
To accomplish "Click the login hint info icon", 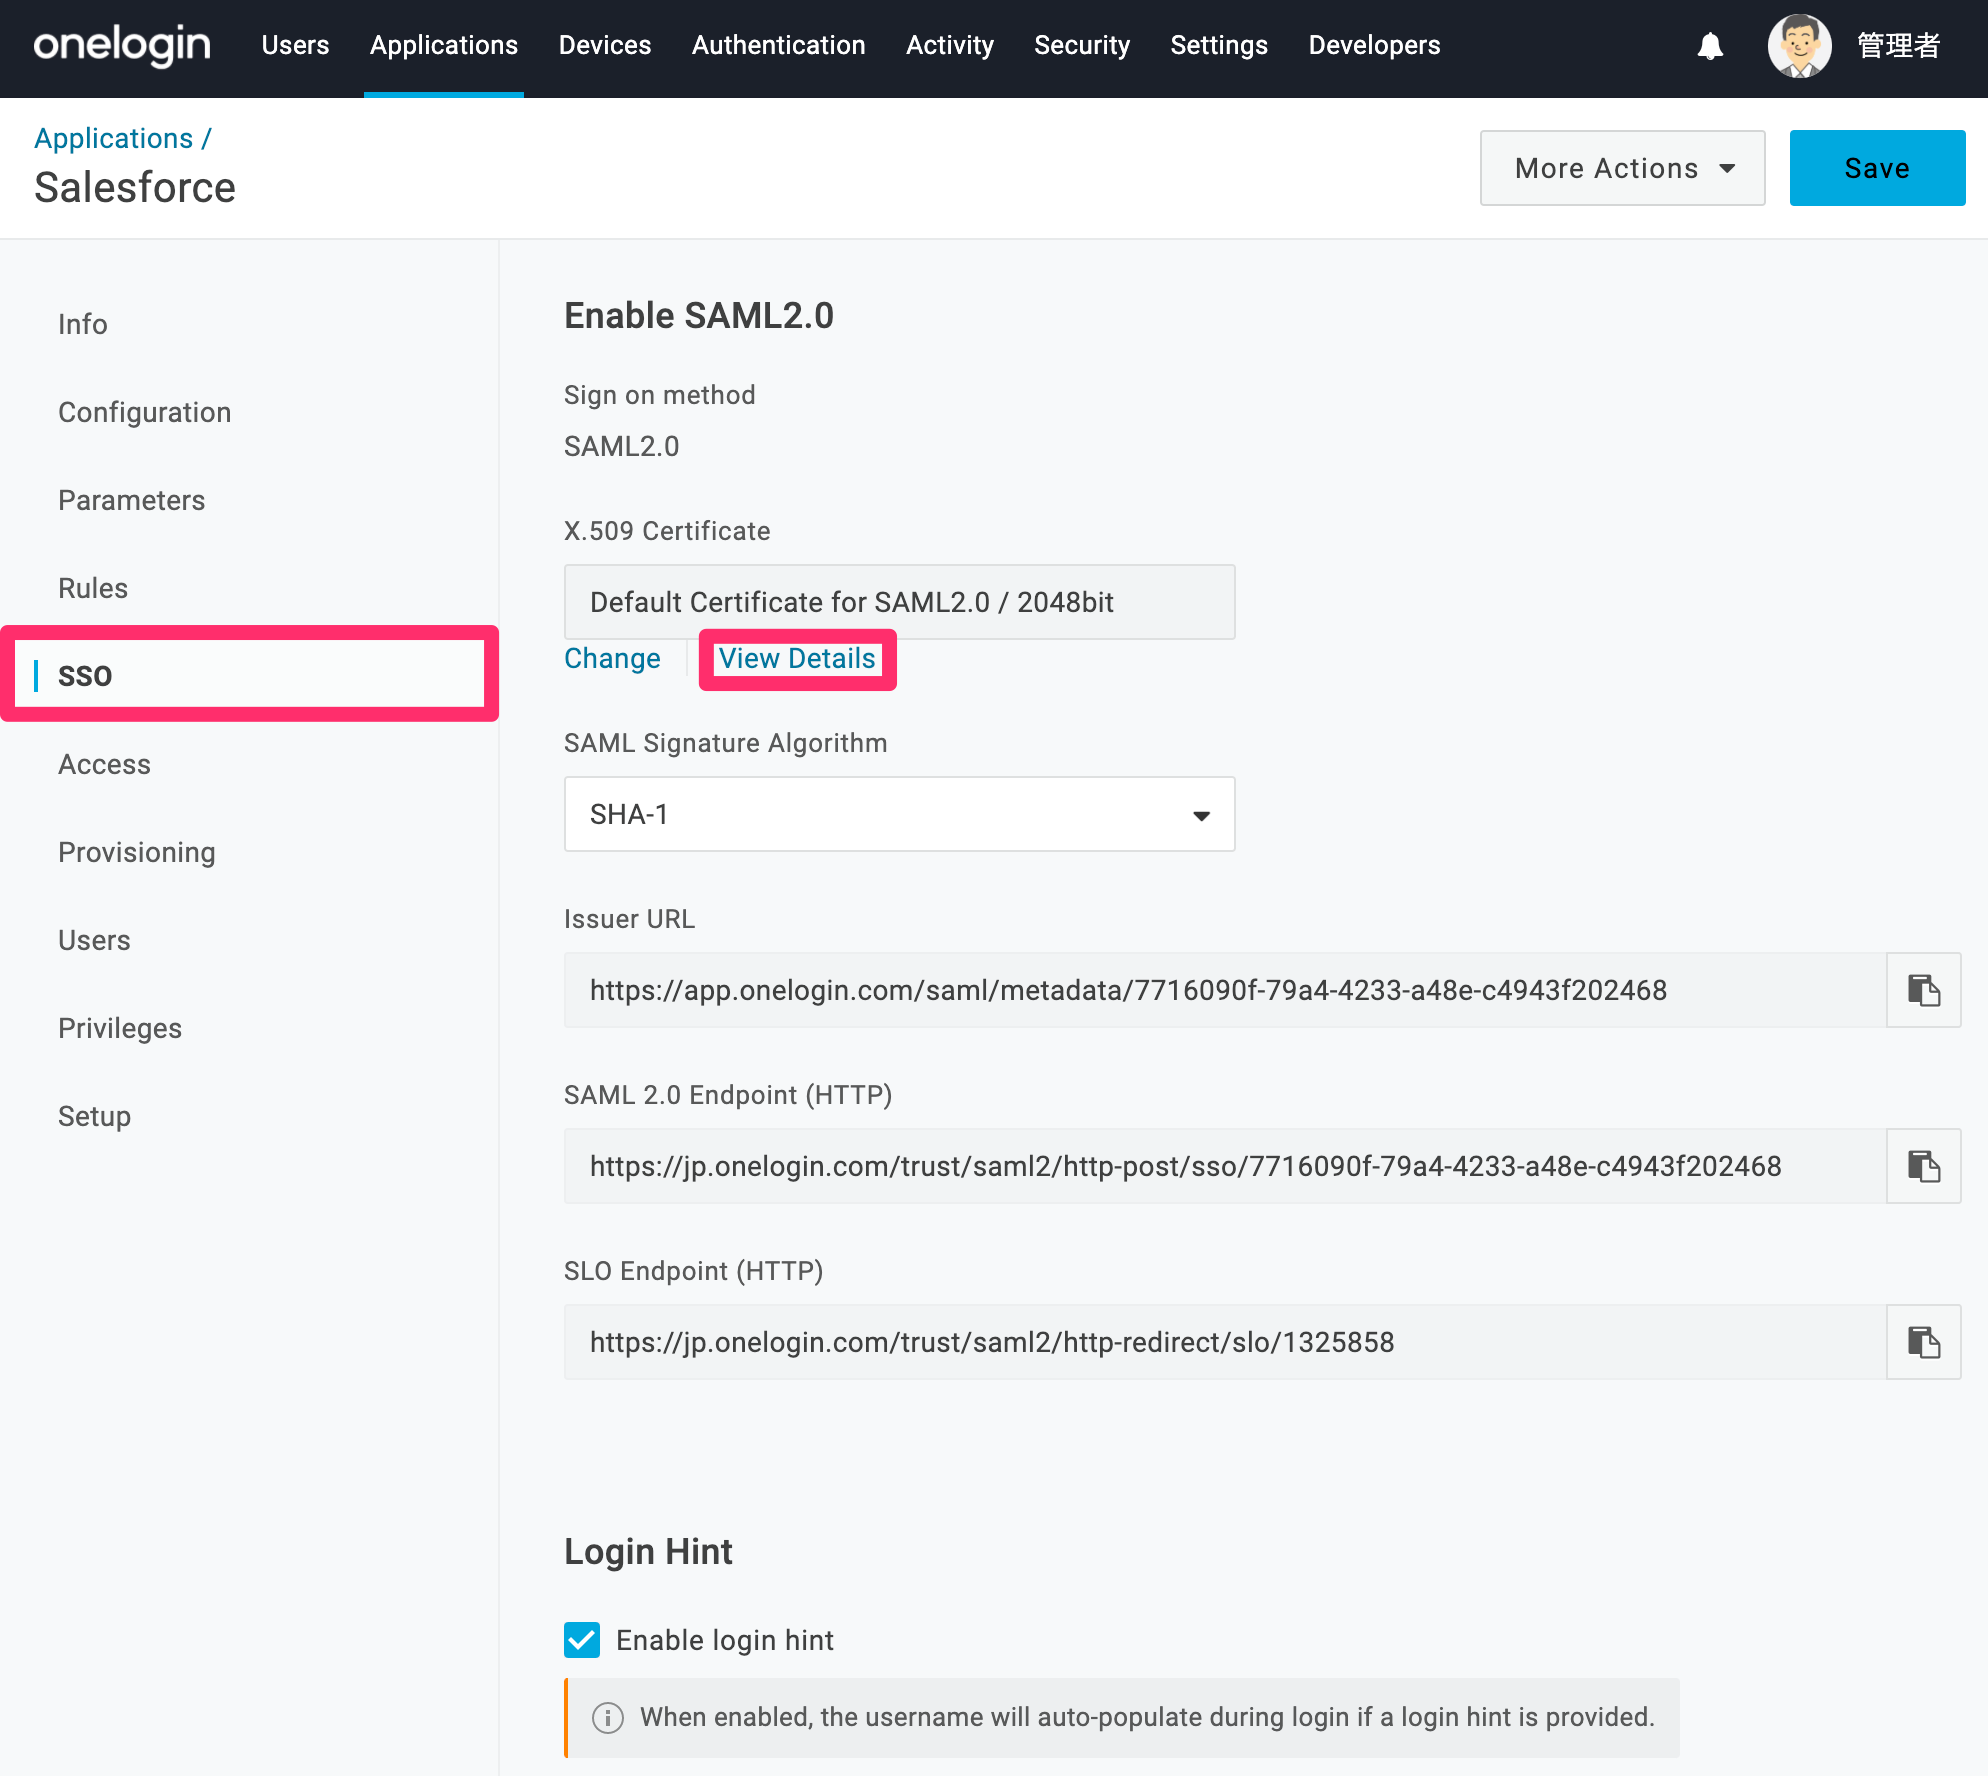I will [608, 1717].
